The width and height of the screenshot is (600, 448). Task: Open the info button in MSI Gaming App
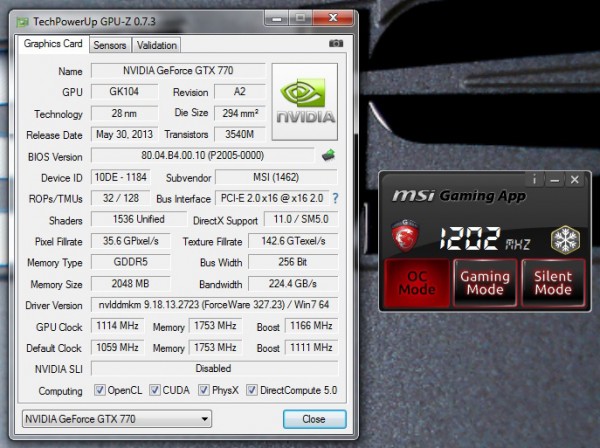[x=534, y=179]
